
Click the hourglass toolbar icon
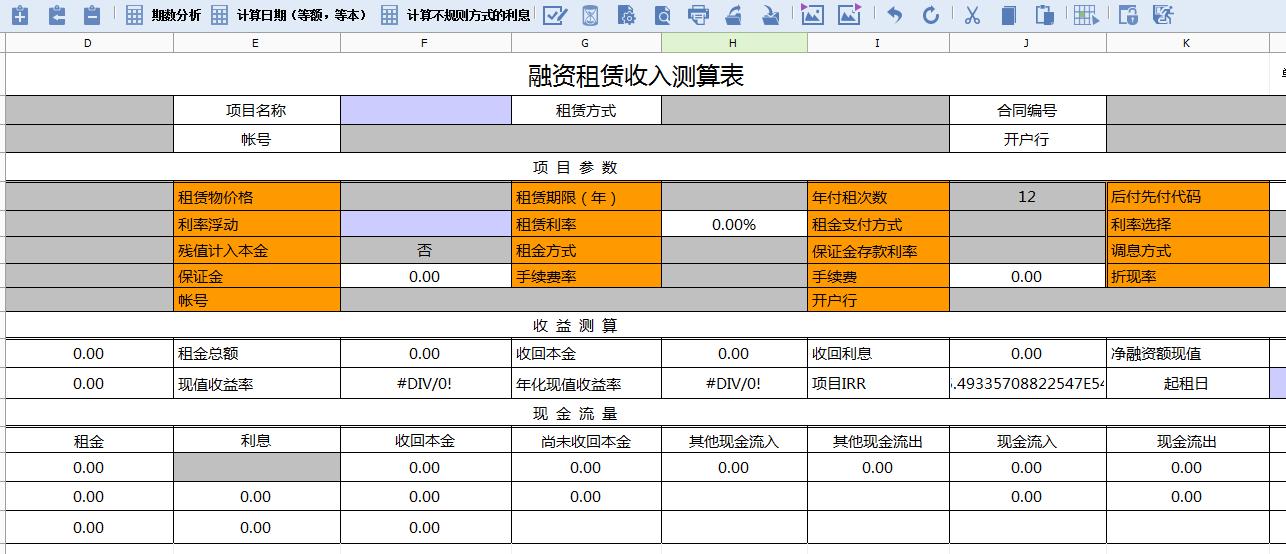point(590,15)
